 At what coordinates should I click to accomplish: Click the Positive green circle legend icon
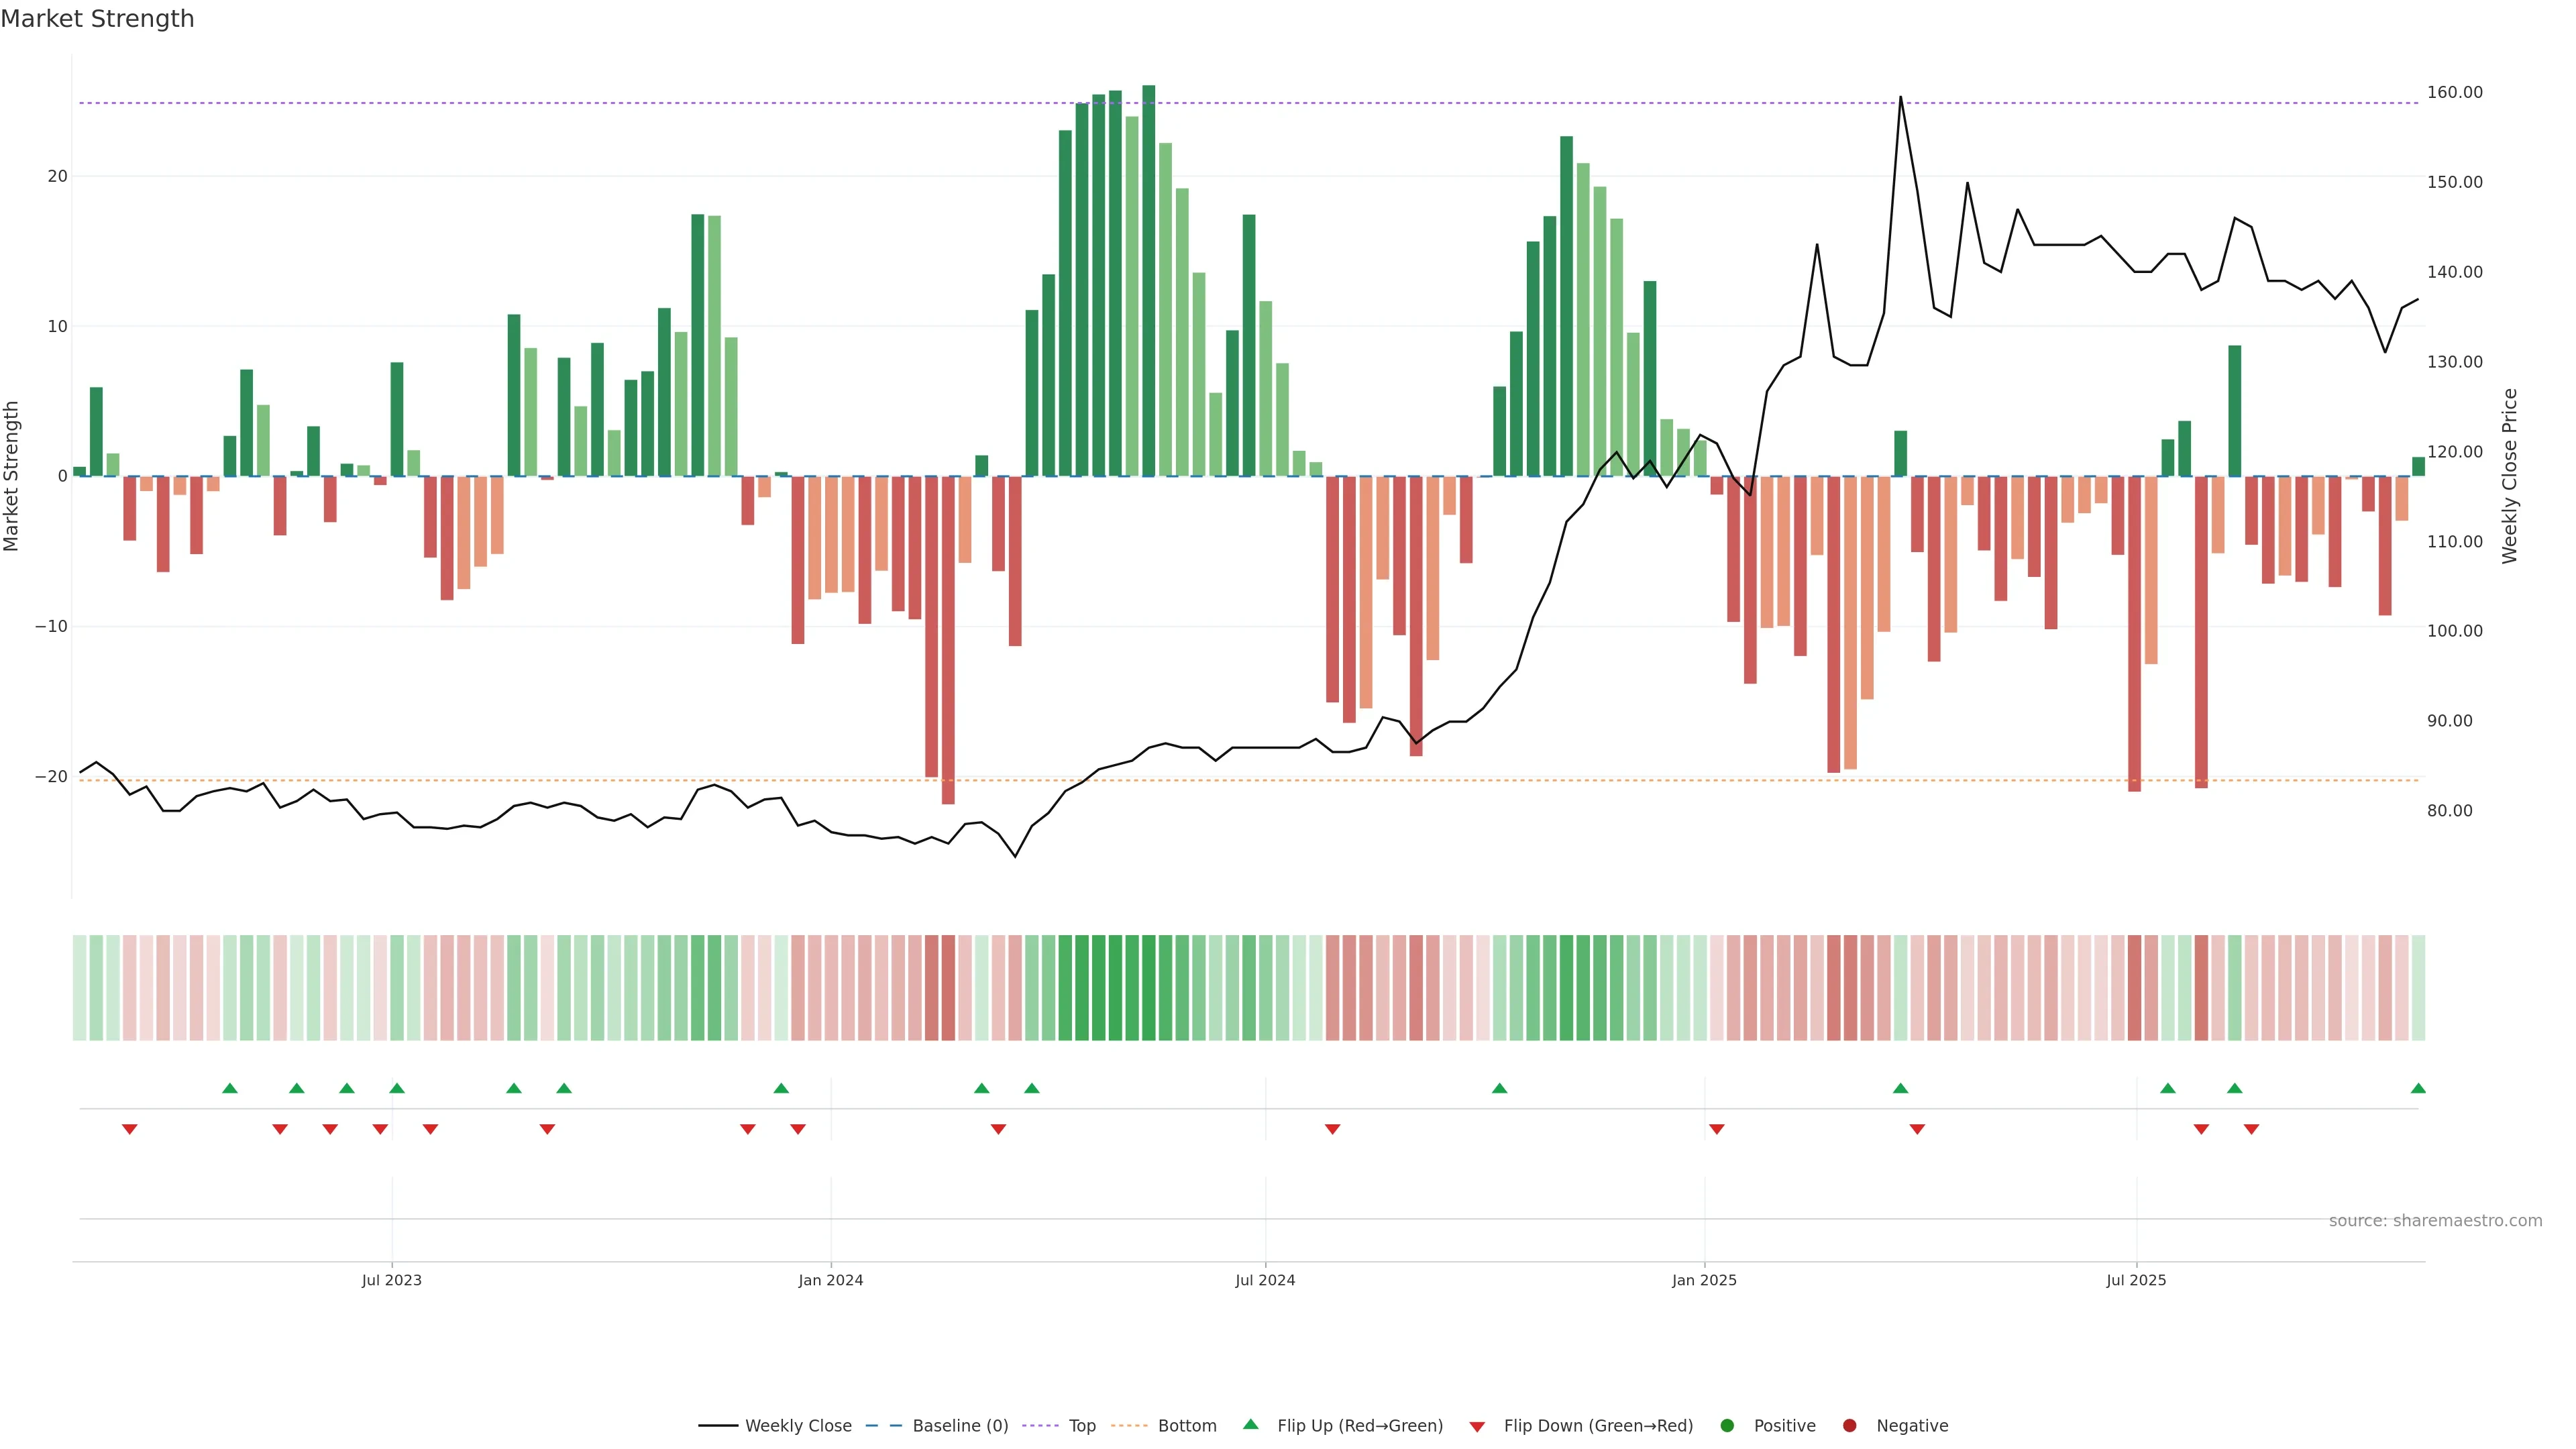[1727, 1425]
